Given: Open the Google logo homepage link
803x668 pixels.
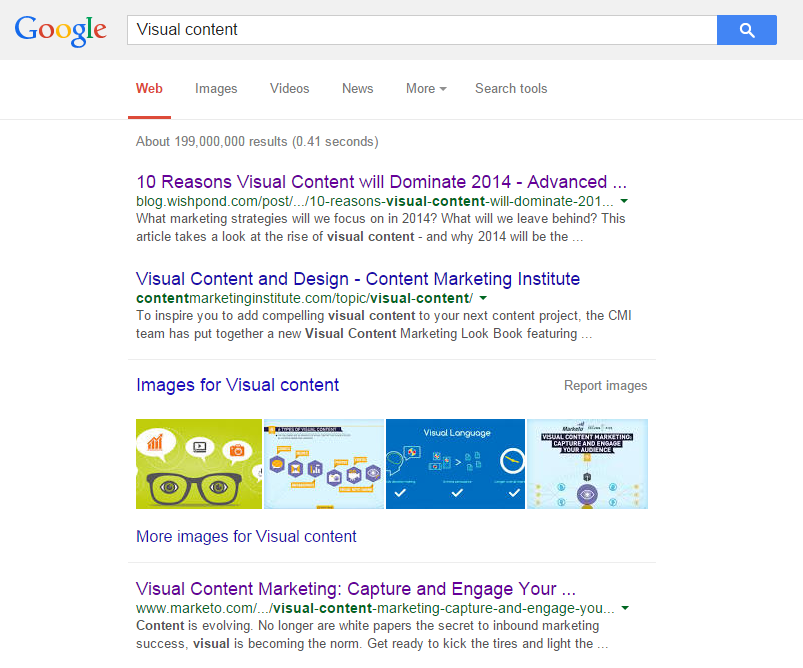Looking at the screenshot, I should tap(60, 31).
